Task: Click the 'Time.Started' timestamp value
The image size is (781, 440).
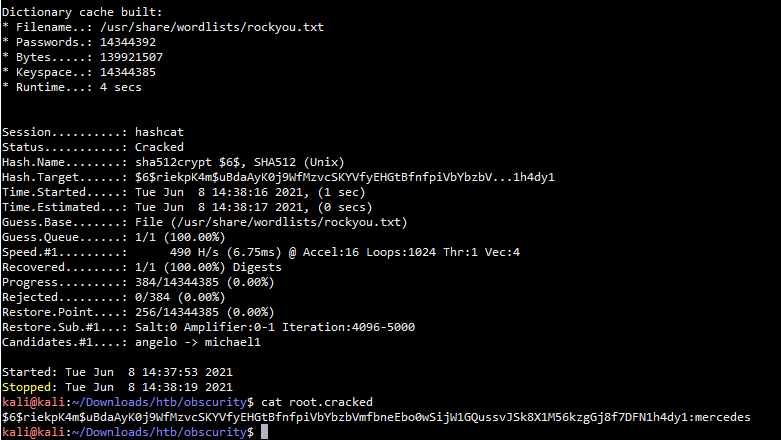Action: coord(250,192)
